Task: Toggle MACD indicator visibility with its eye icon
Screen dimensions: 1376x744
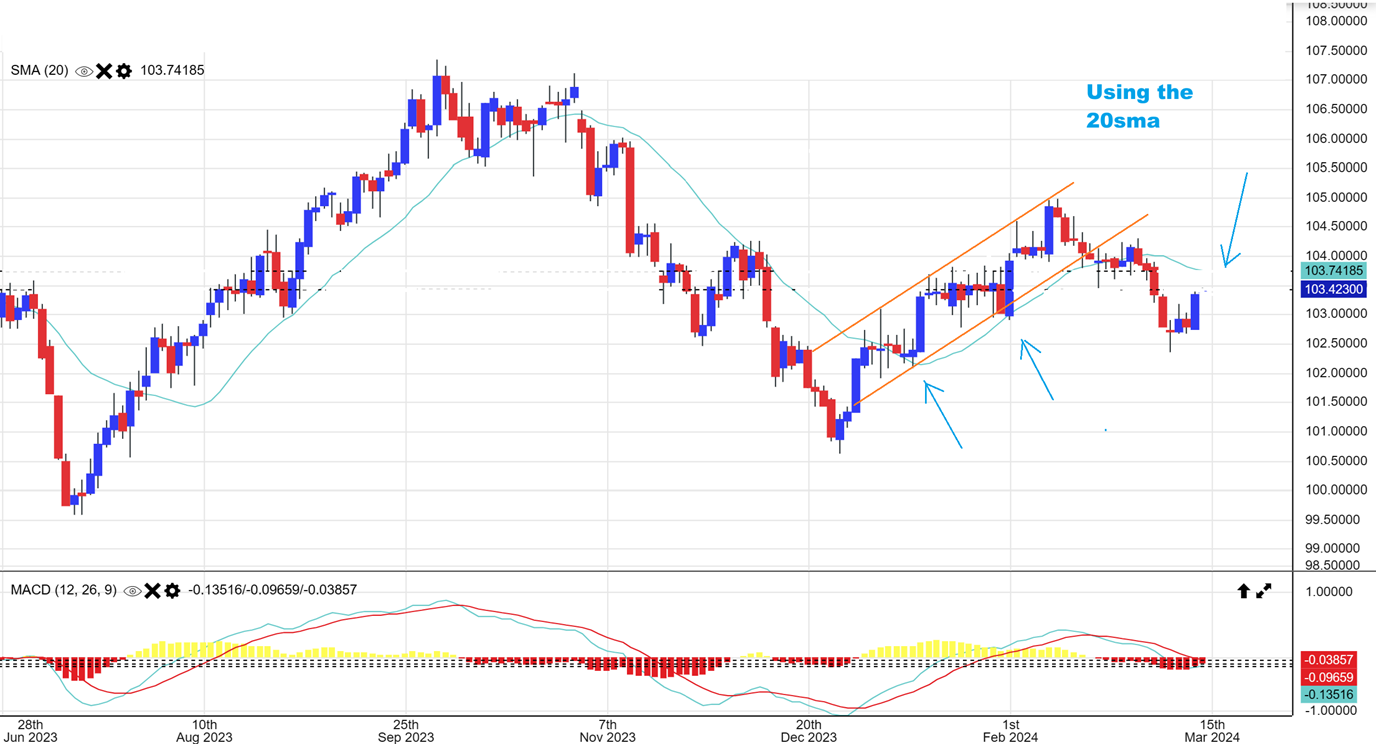Action: pos(132,591)
